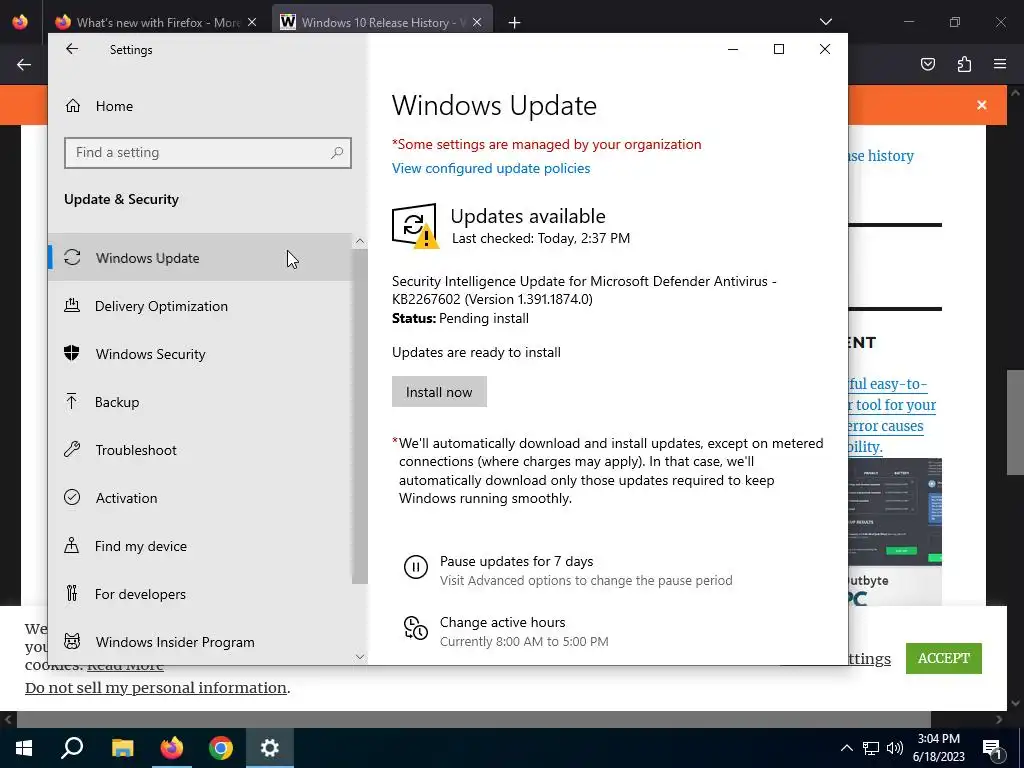Screen dimensions: 1024x768
Task: Open the volume speaker tray icon
Action: (x=895, y=748)
